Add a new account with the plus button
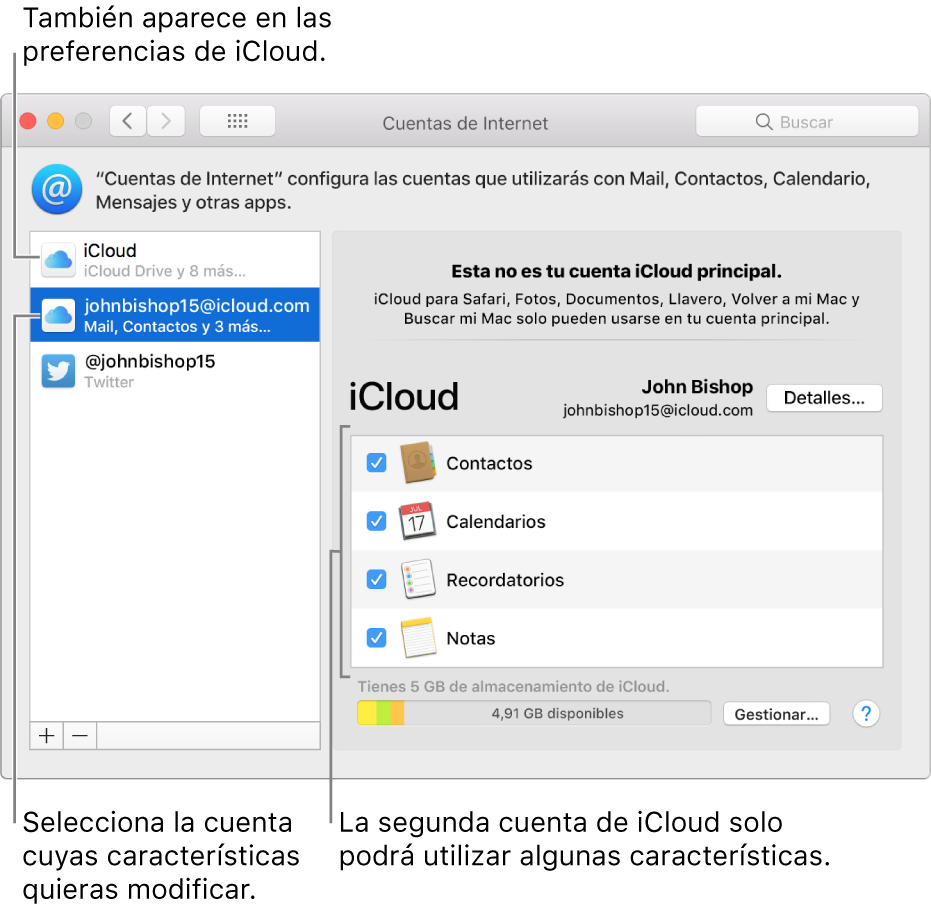This screenshot has height=907, width=931. pos(46,735)
